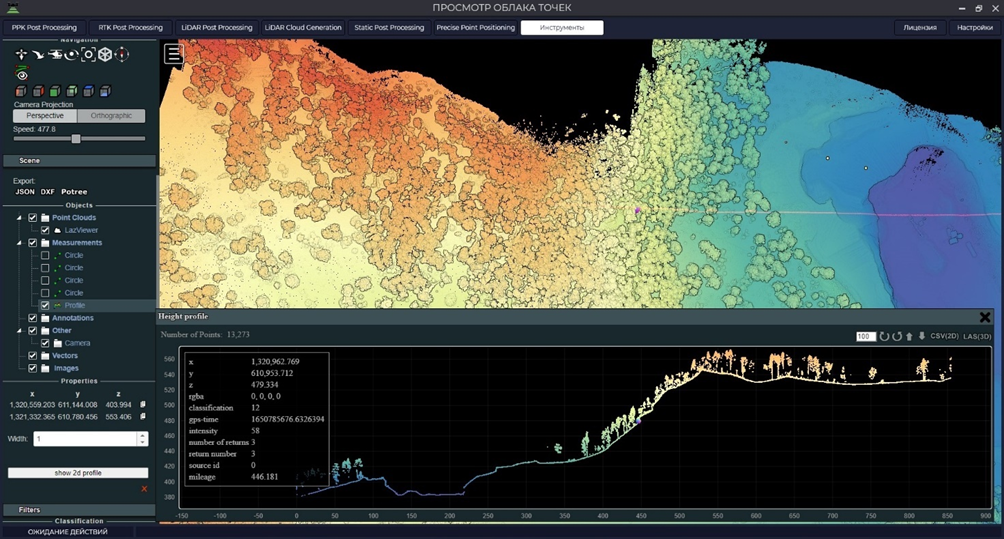Open the LiDAR Post Processing tab
1004x539 pixels.
[x=216, y=28]
